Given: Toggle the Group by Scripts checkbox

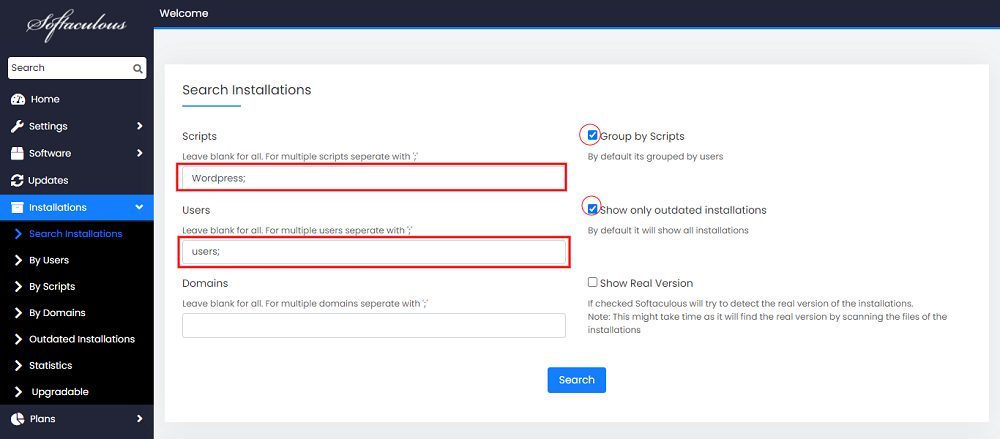Looking at the screenshot, I should 592,135.
